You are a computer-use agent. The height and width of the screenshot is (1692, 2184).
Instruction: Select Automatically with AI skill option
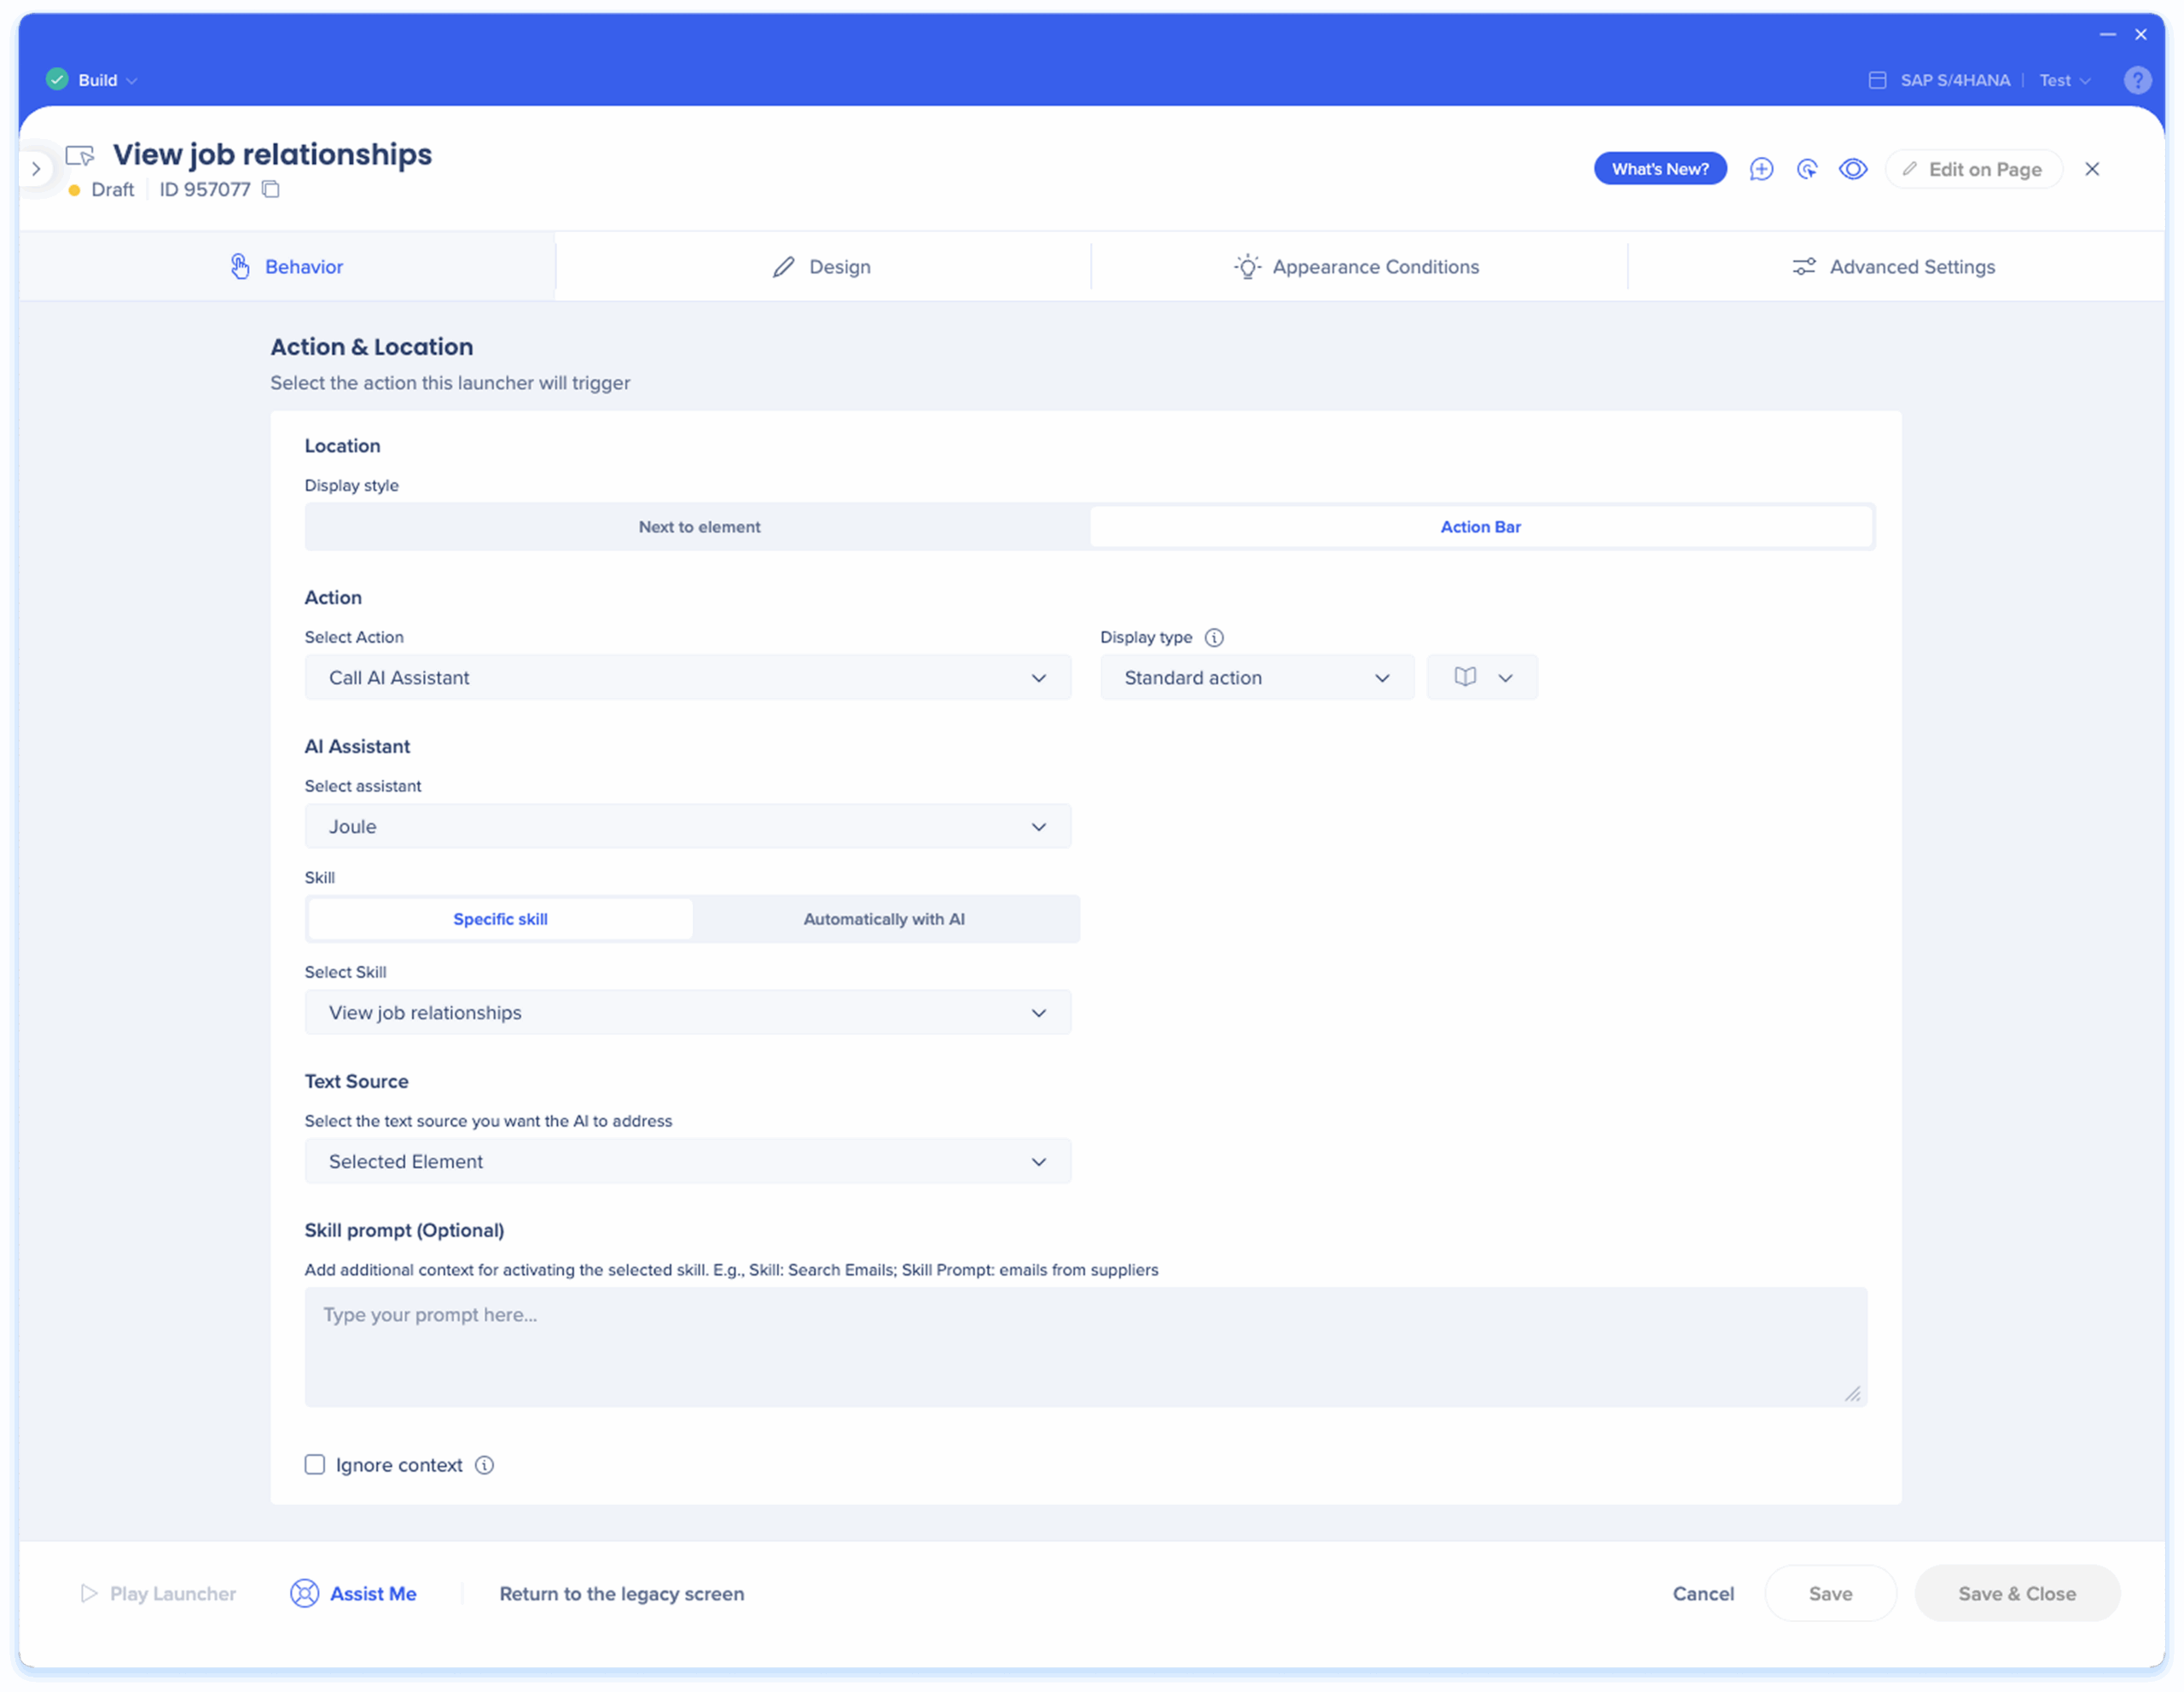(x=884, y=919)
